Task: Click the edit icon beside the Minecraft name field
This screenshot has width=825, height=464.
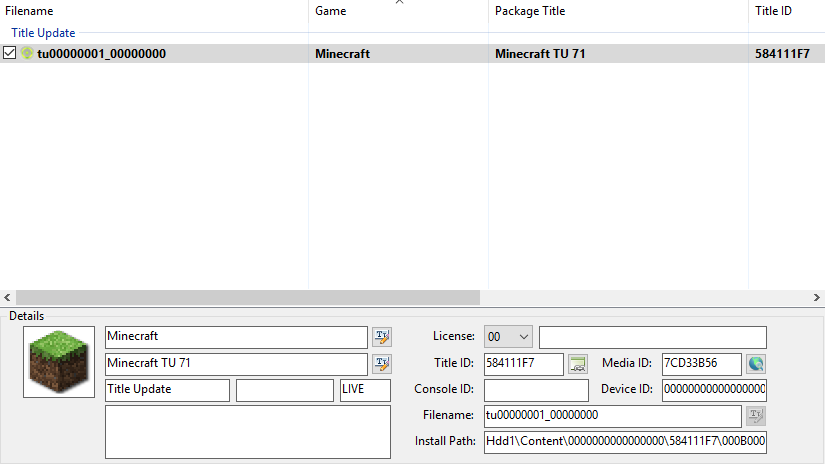Action: click(x=381, y=337)
